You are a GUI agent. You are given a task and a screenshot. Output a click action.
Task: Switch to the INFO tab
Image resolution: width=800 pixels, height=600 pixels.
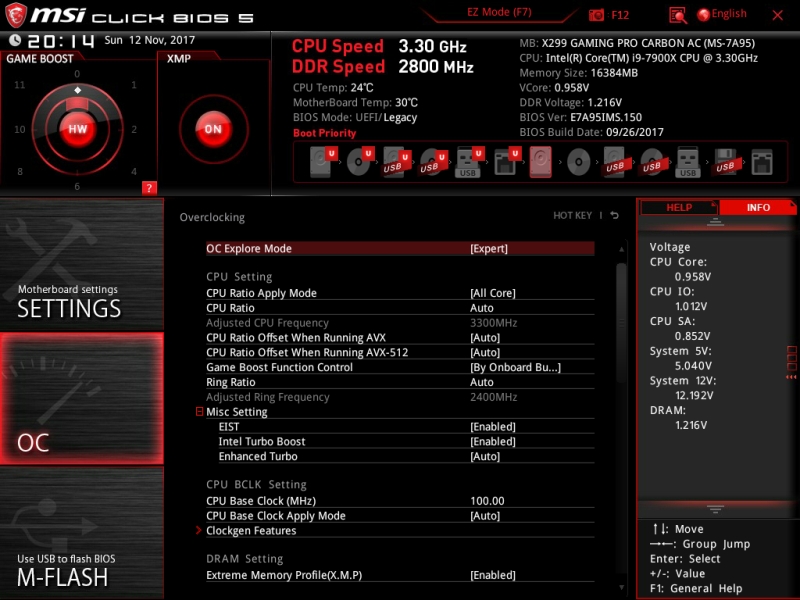[758, 208]
